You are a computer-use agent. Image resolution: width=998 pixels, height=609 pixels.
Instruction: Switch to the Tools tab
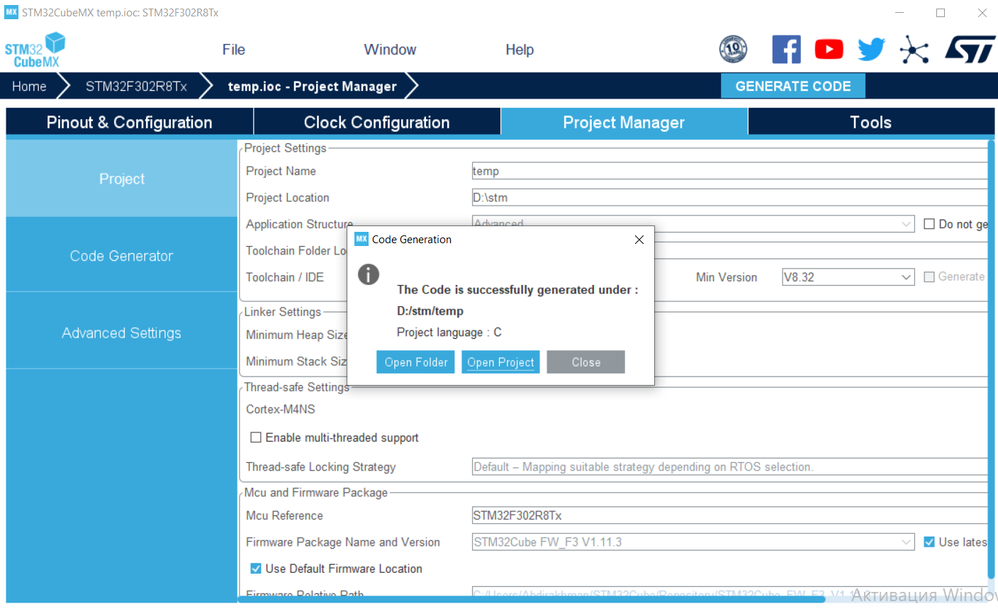point(871,122)
